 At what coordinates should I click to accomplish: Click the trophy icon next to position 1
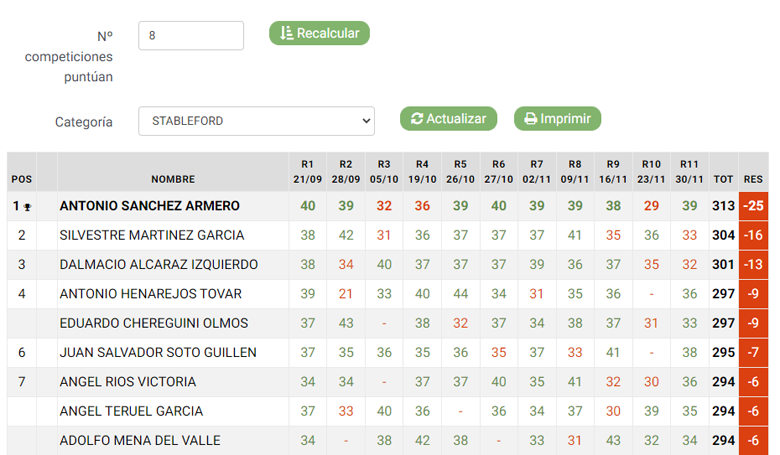pos(27,207)
